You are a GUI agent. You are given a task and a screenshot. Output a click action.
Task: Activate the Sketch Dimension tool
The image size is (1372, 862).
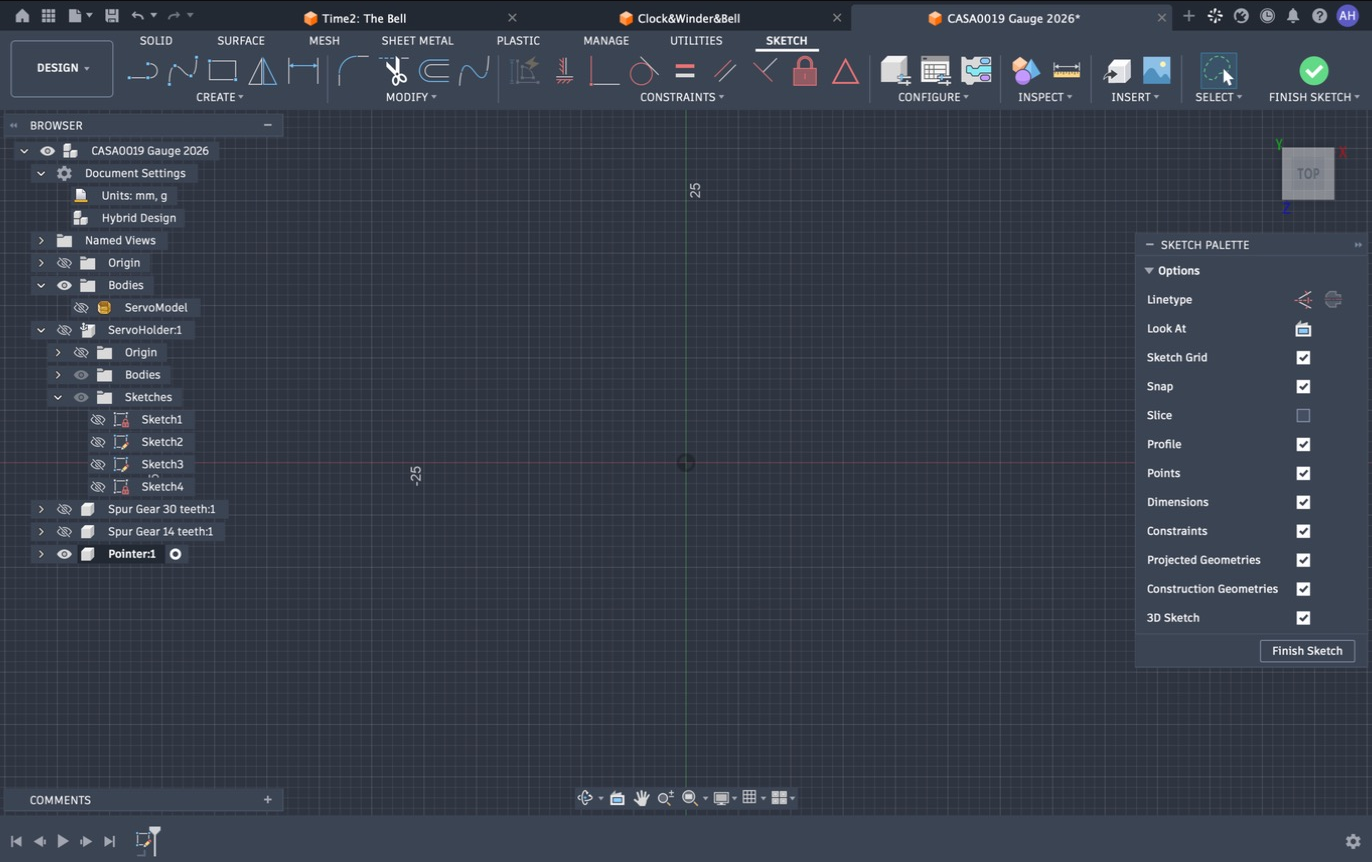click(x=303, y=71)
